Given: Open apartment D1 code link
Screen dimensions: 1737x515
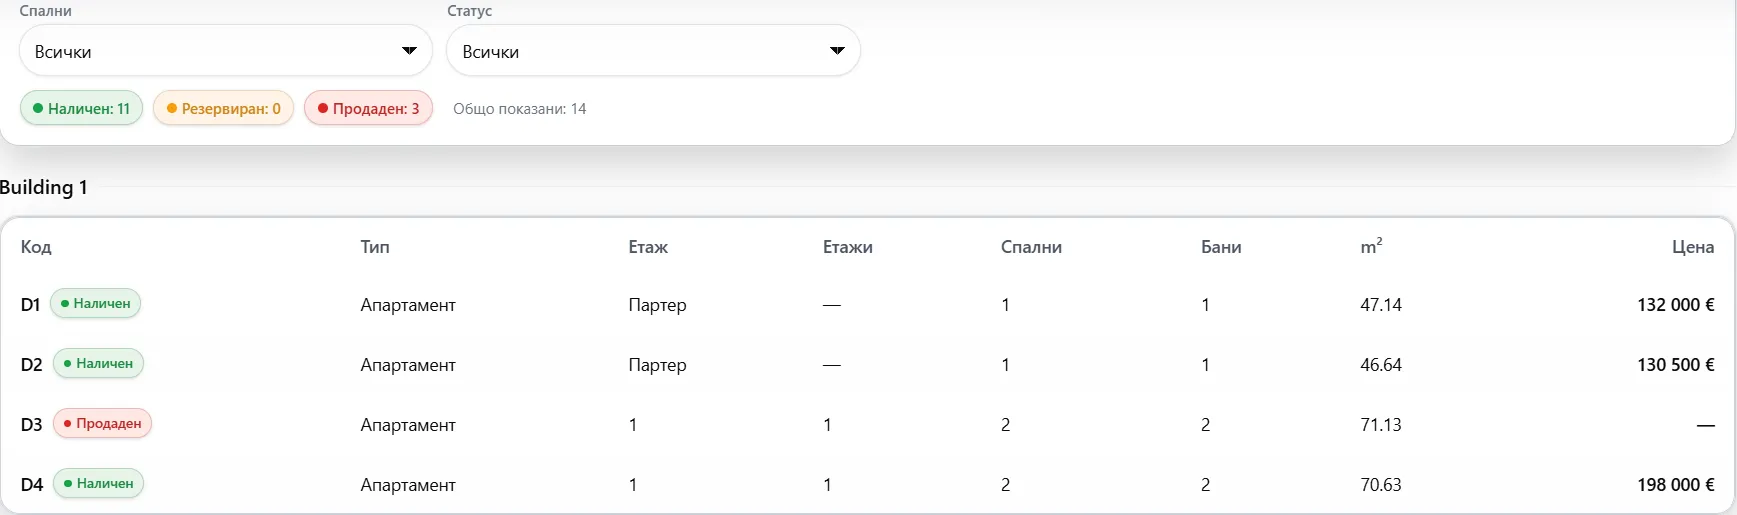Looking at the screenshot, I should [x=30, y=304].
